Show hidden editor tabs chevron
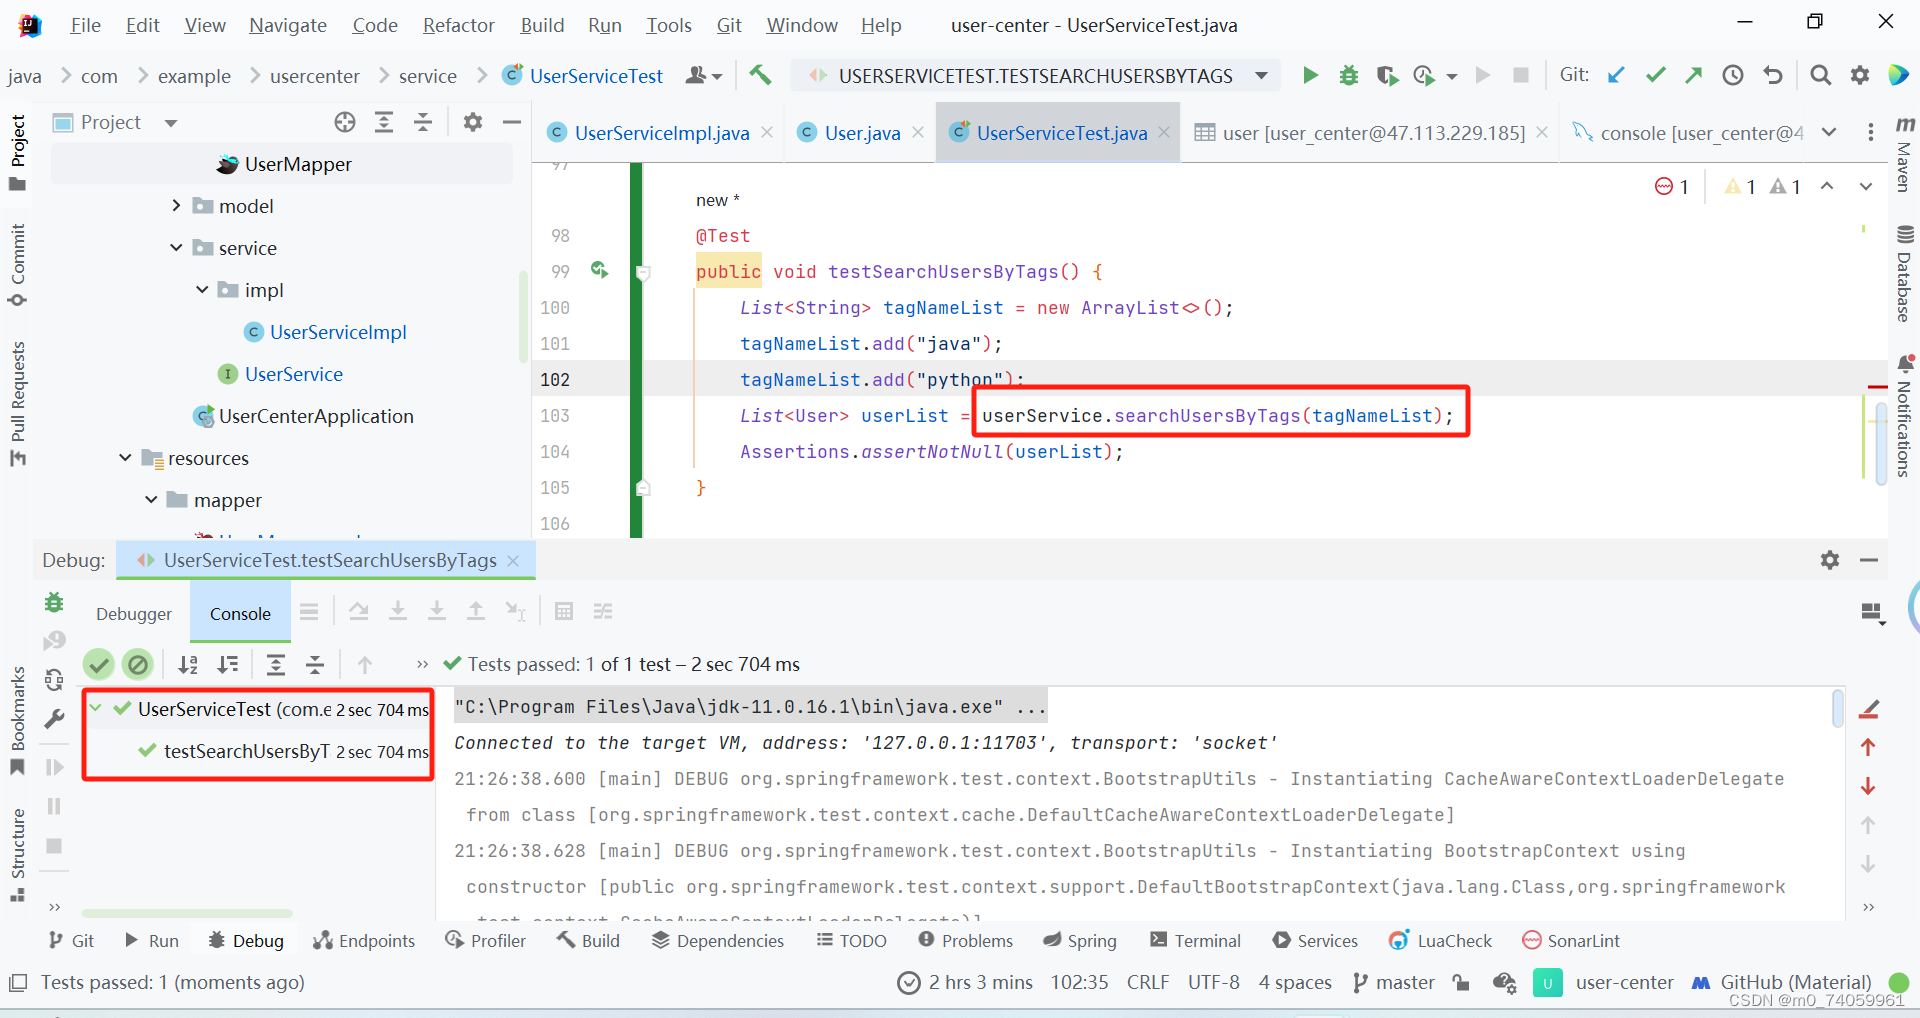Screen dimensions: 1920x1018 (x=1829, y=132)
